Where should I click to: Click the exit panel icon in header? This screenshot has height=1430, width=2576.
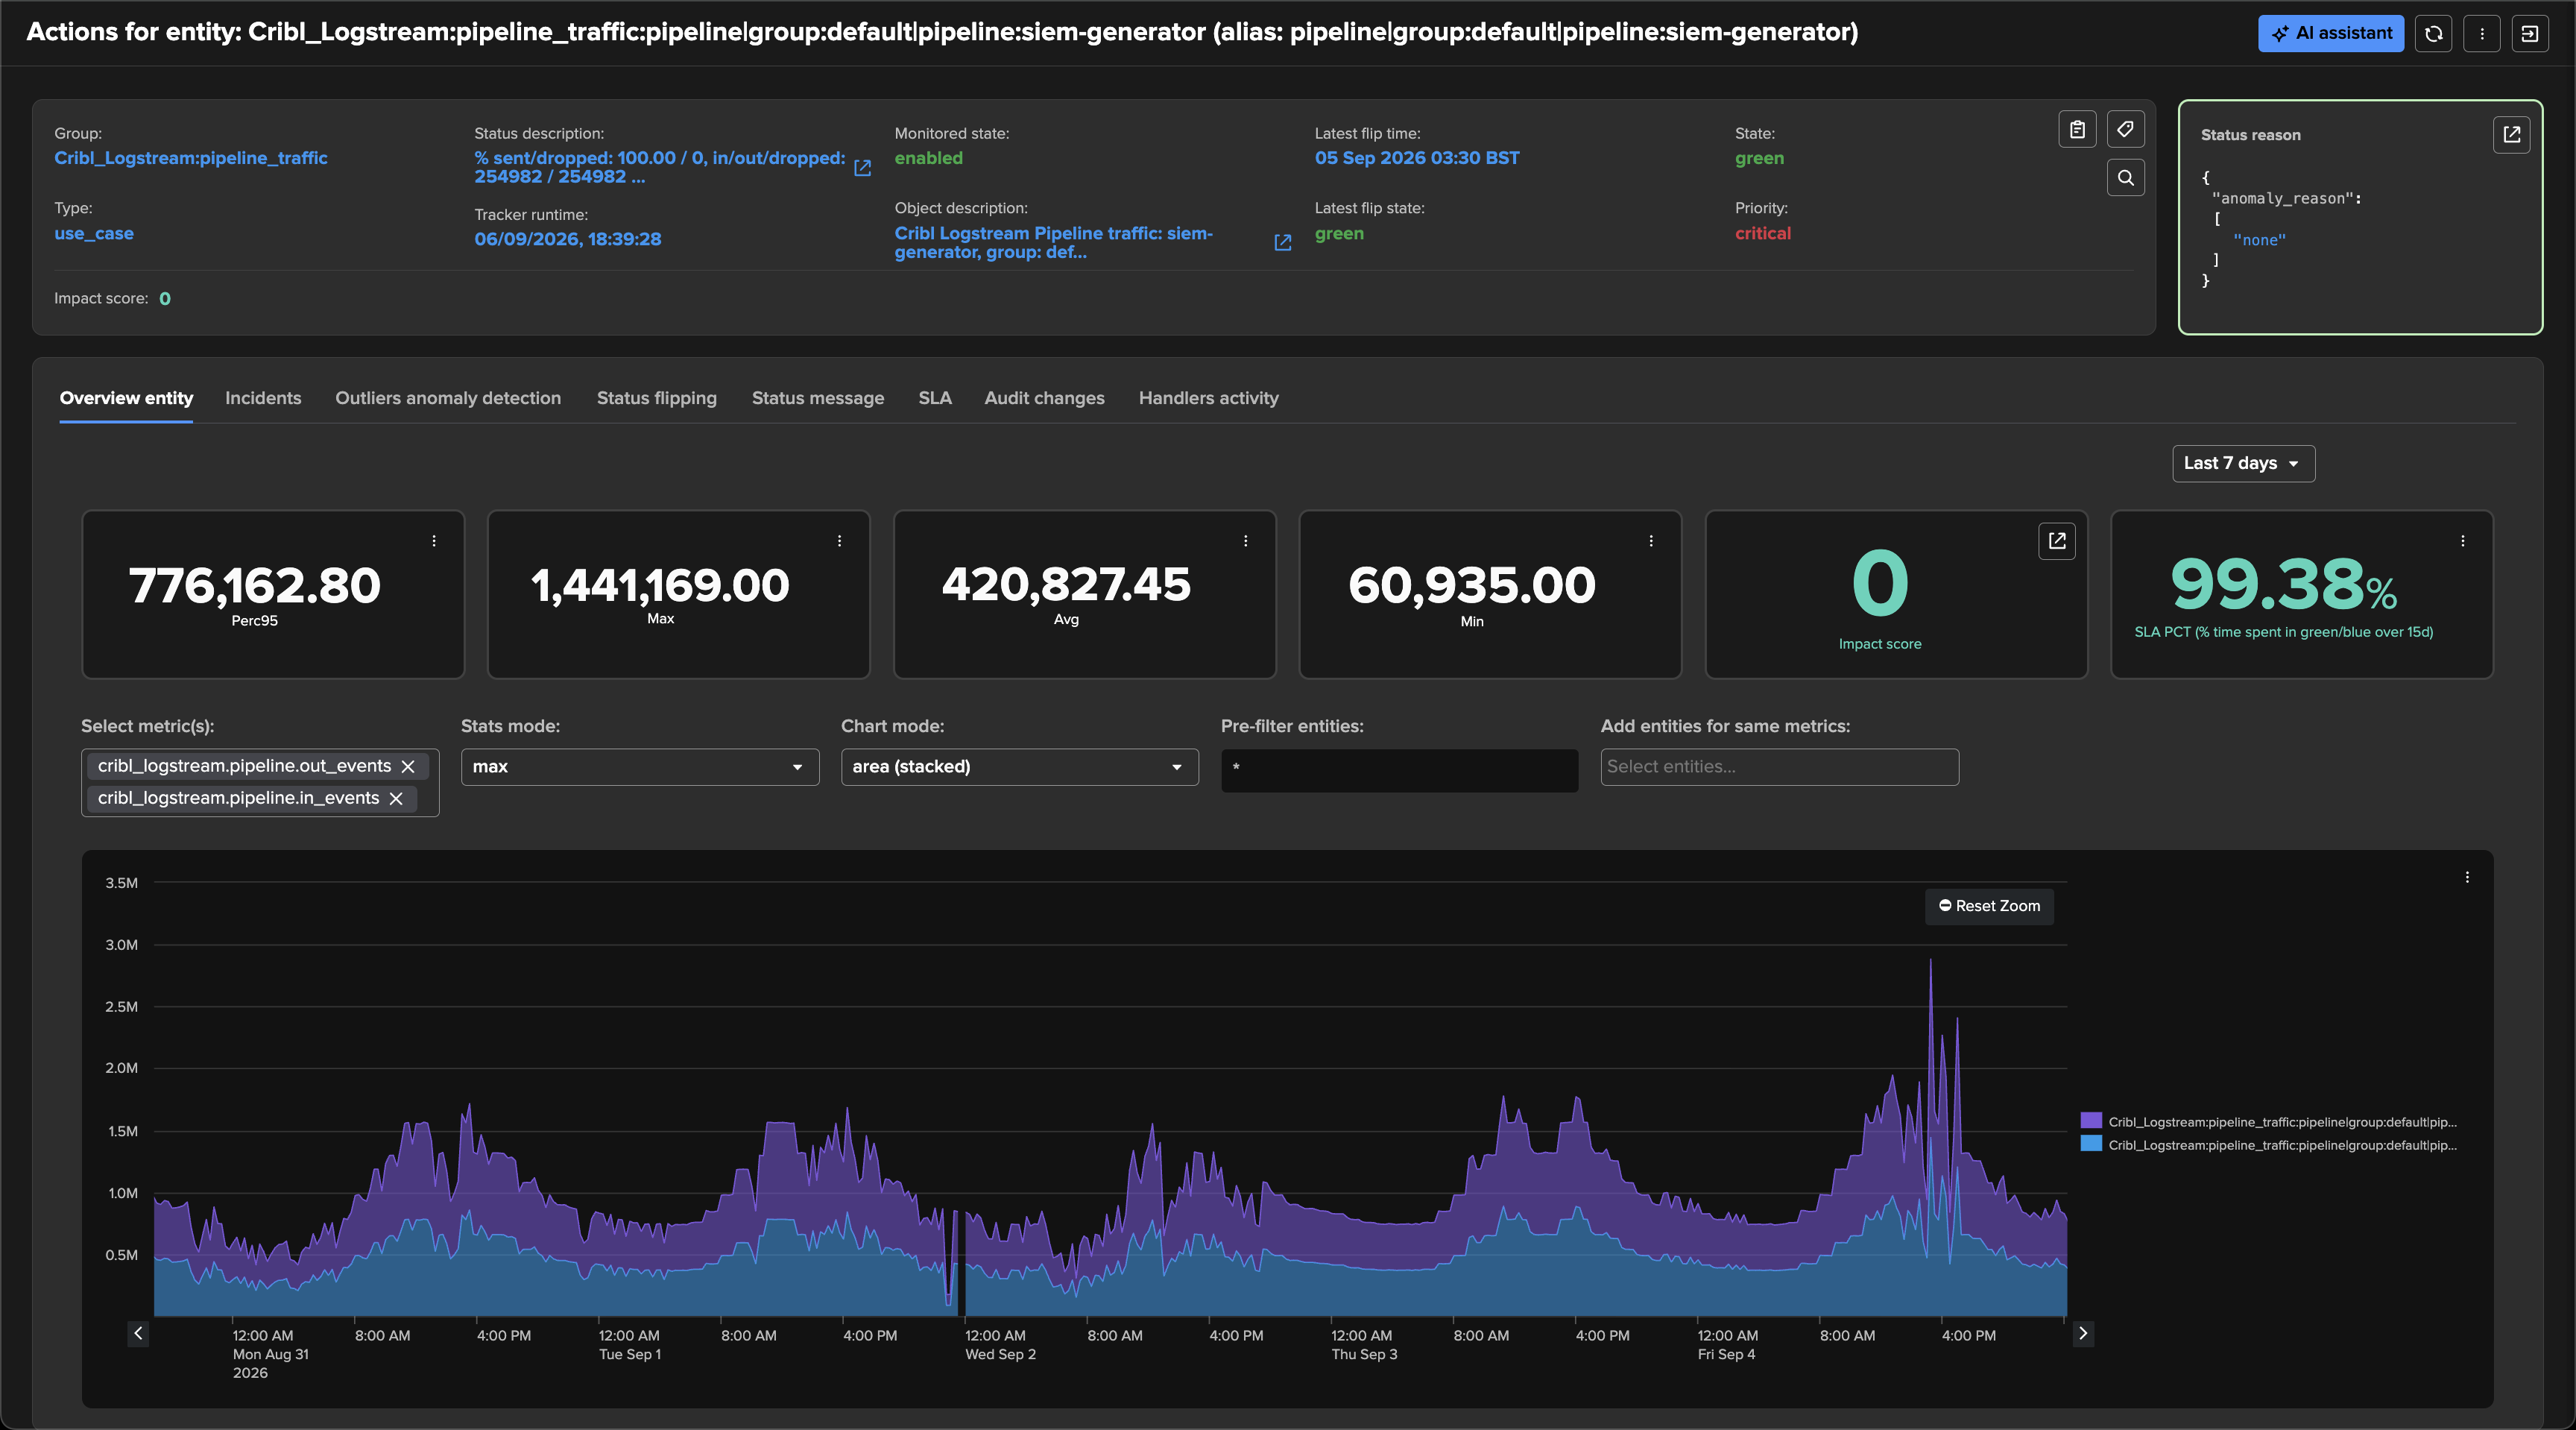tap(2530, 33)
